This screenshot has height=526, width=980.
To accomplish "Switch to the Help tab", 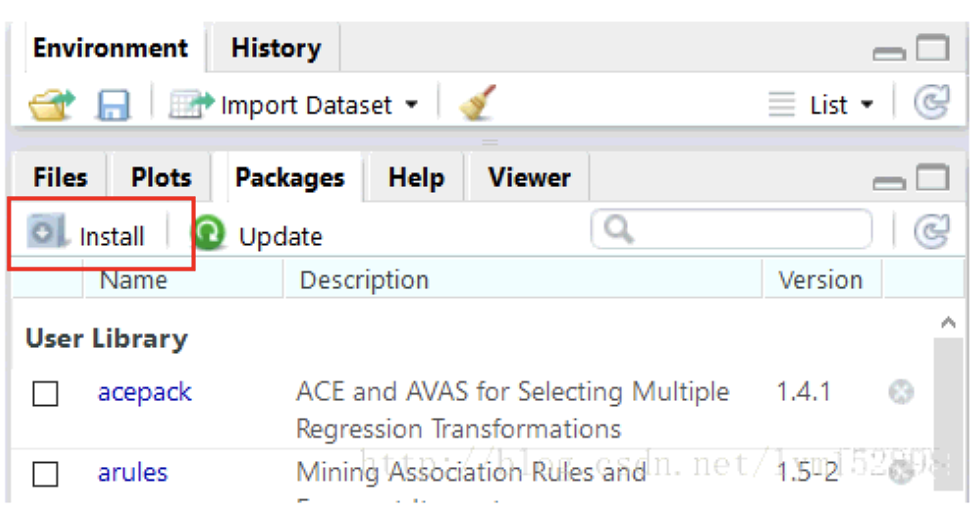I will click(415, 178).
